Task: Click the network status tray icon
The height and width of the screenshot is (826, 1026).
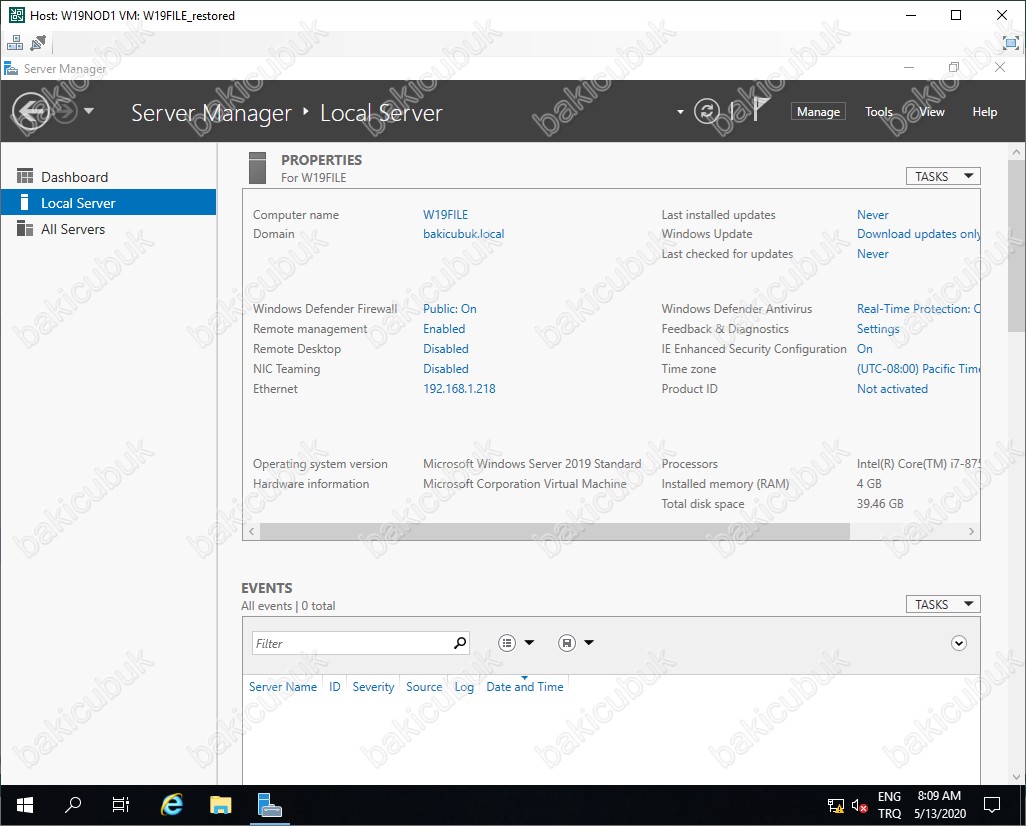Action: click(836, 806)
